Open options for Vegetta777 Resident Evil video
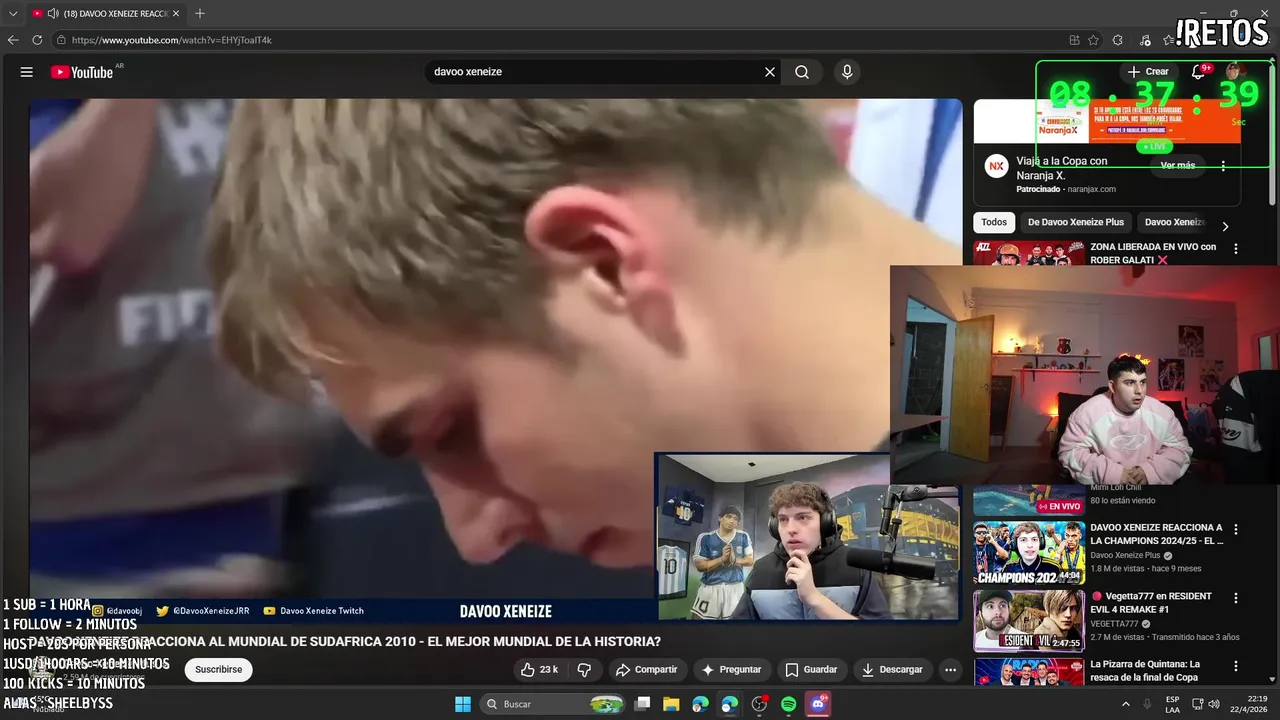 pos(1236,598)
